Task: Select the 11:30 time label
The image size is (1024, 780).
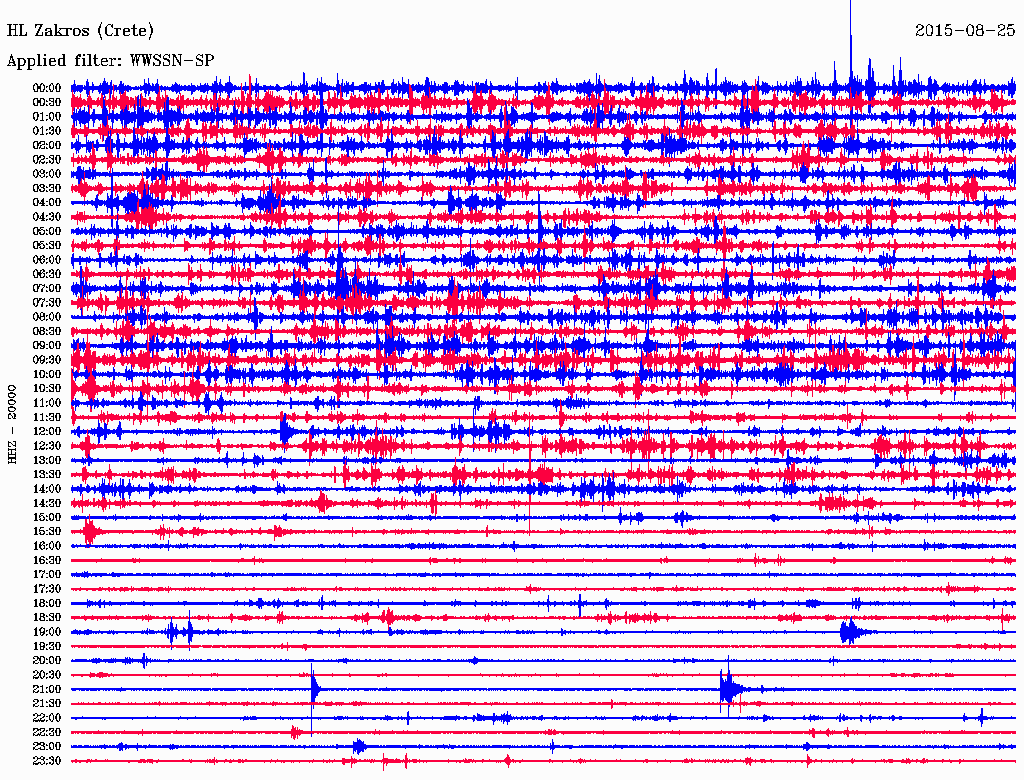Action: 47,417
